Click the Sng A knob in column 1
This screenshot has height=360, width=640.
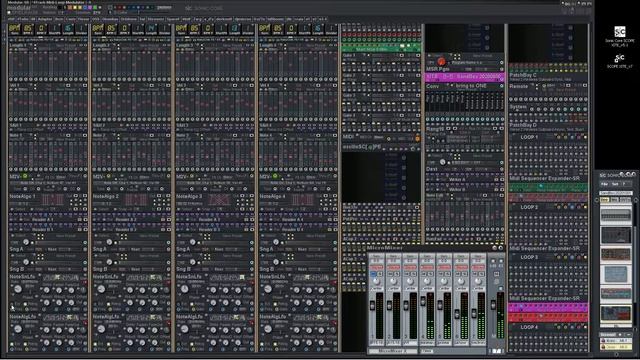pos(26,242)
